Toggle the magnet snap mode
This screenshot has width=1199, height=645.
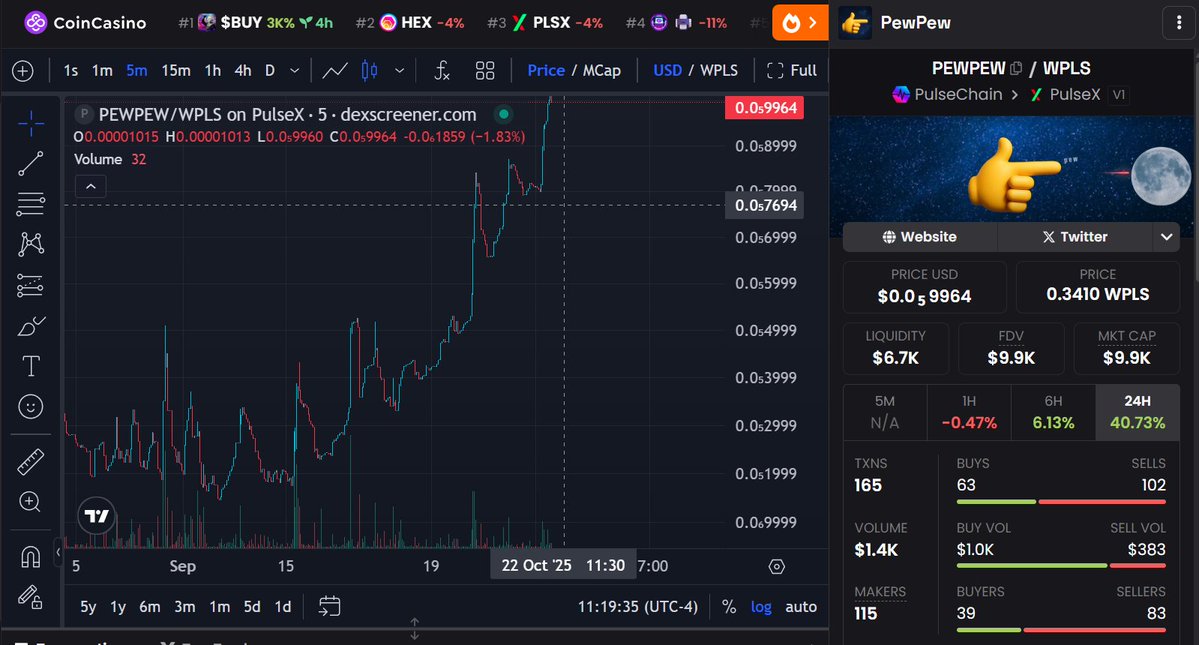point(31,557)
